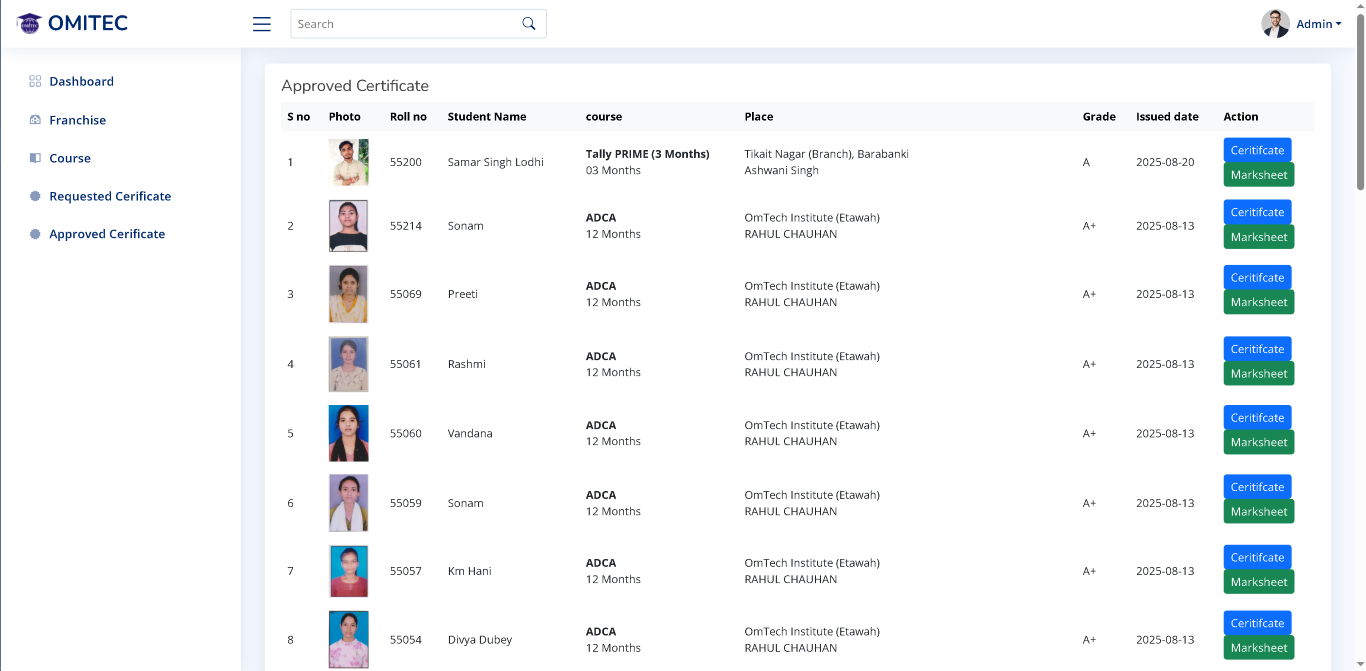Open Marksheet for student Vandana

[x=1258, y=442]
